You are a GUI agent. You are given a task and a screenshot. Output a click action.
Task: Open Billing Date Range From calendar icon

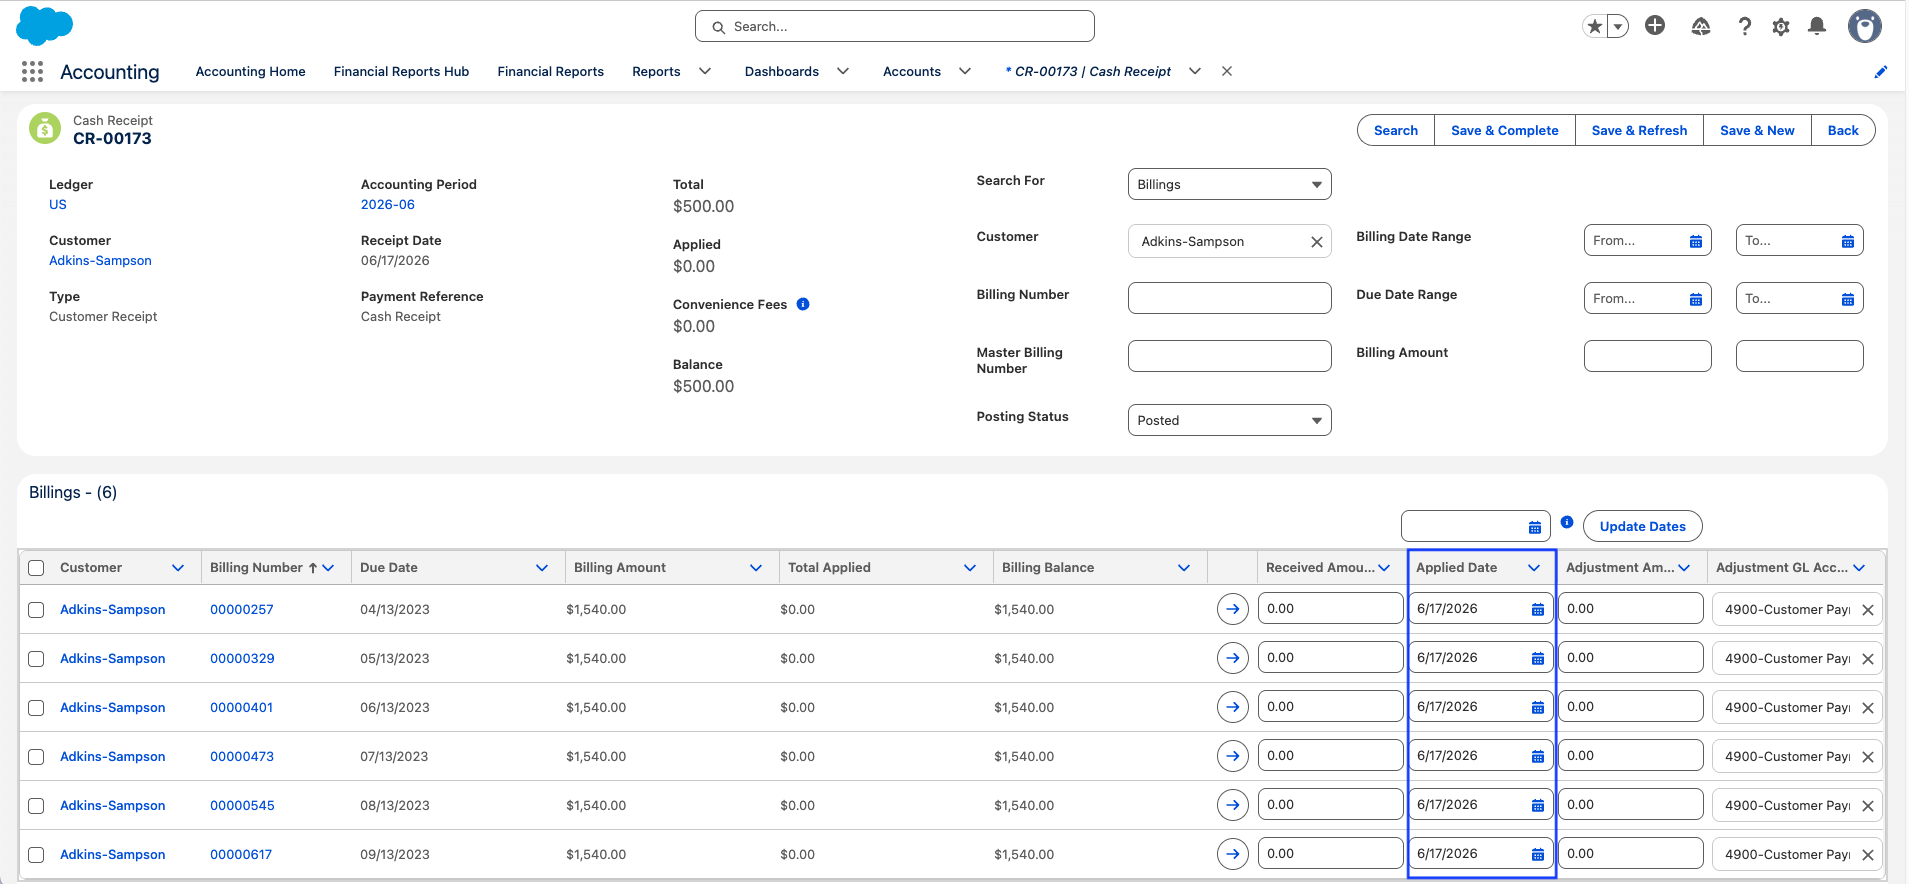(1696, 241)
